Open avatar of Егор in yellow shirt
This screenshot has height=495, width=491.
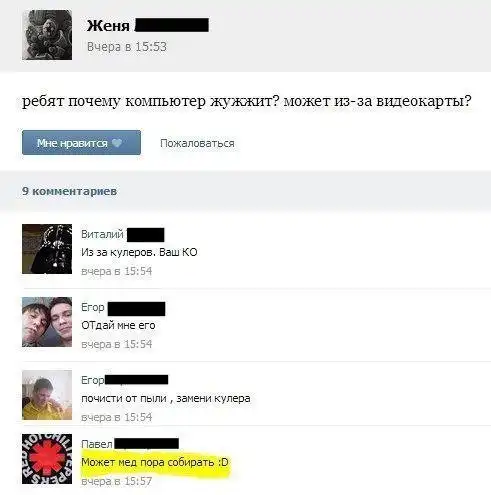click(47, 395)
